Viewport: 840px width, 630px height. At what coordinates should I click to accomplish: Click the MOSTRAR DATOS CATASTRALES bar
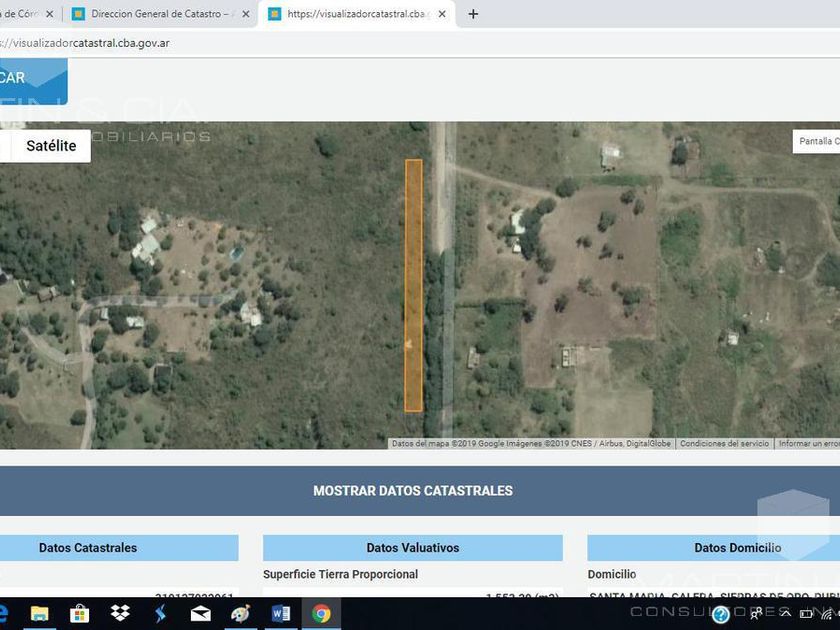(x=413, y=491)
